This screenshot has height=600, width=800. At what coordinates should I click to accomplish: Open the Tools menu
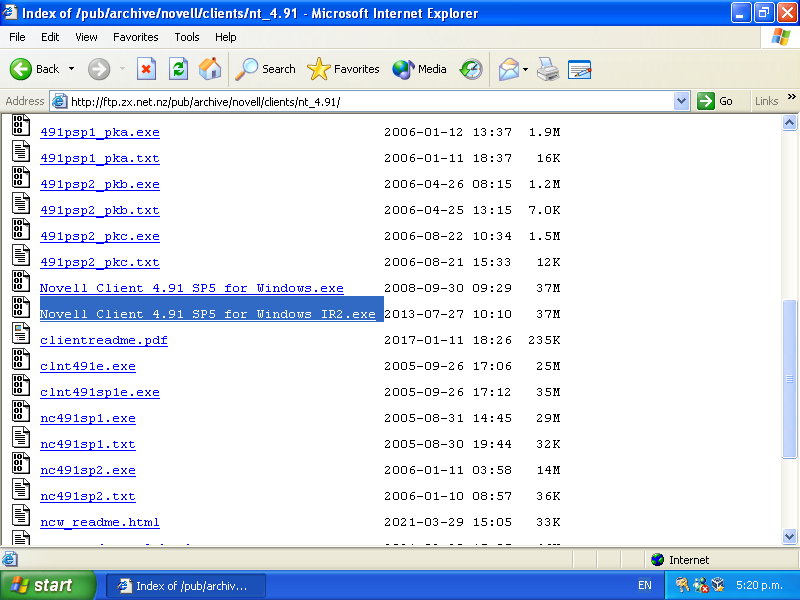(x=187, y=37)
